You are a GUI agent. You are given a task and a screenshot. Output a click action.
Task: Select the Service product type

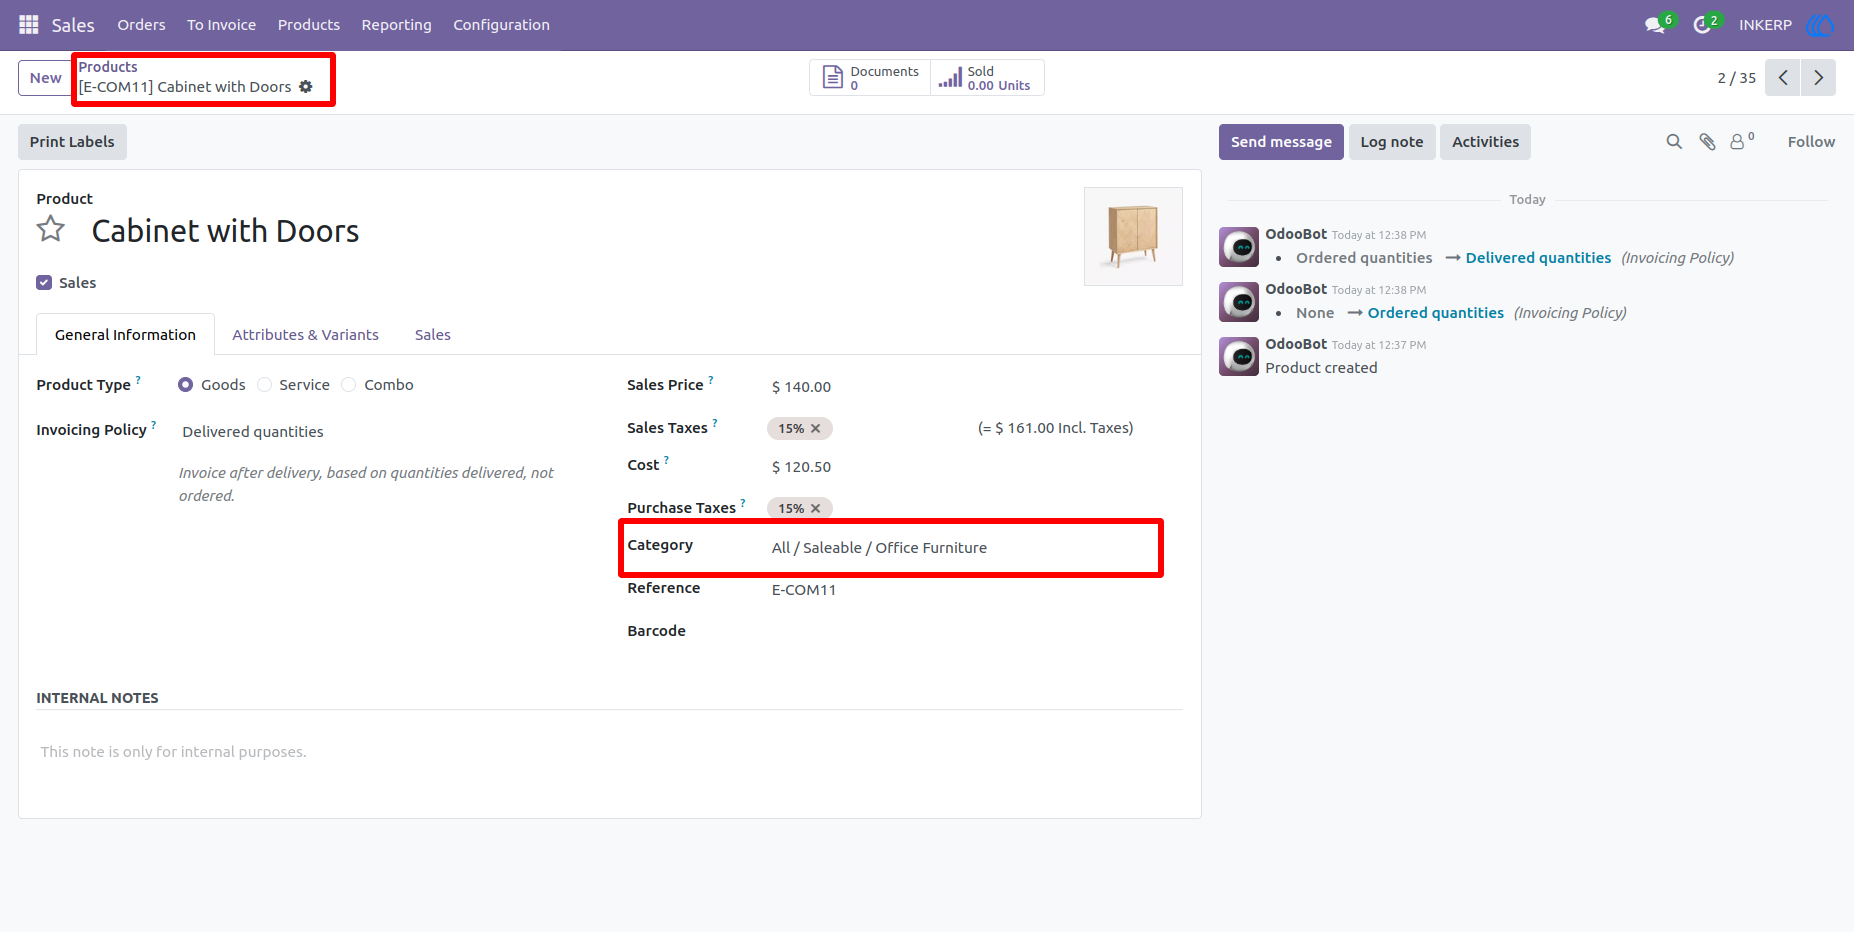click(x=265, y=385)
